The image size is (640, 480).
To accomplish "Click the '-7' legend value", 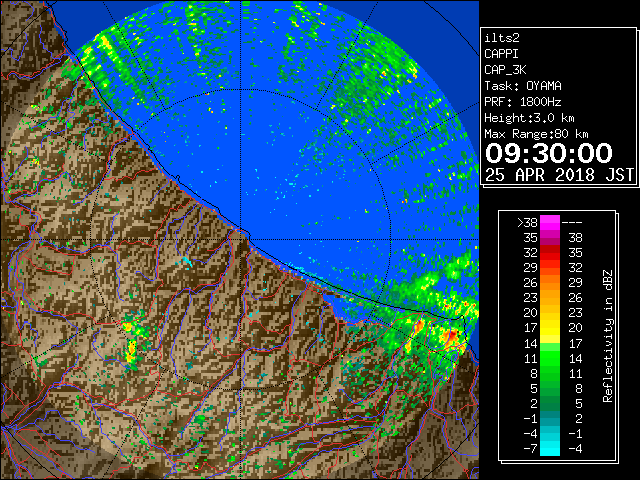I will click(x=530, y=449).
